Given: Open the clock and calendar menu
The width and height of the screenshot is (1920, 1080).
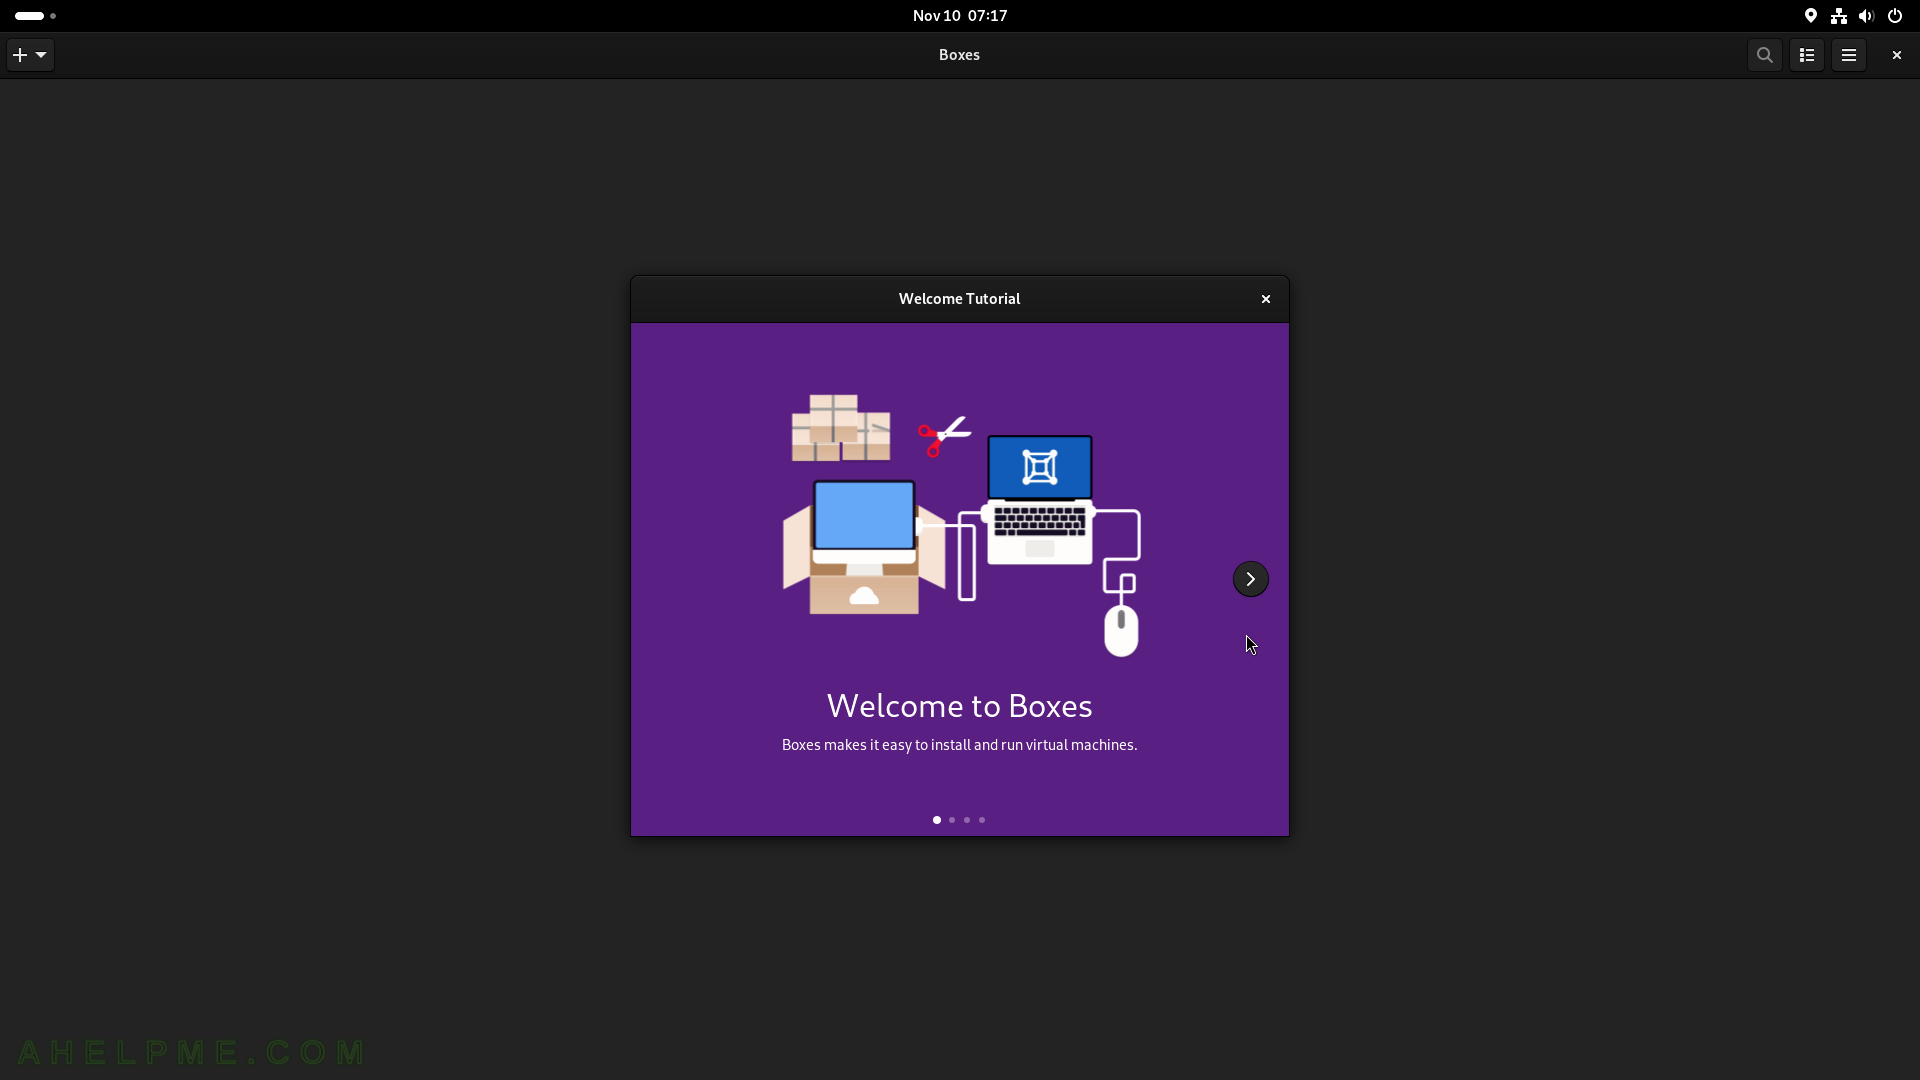Looking at the screenshot, I should pos(960,16).
